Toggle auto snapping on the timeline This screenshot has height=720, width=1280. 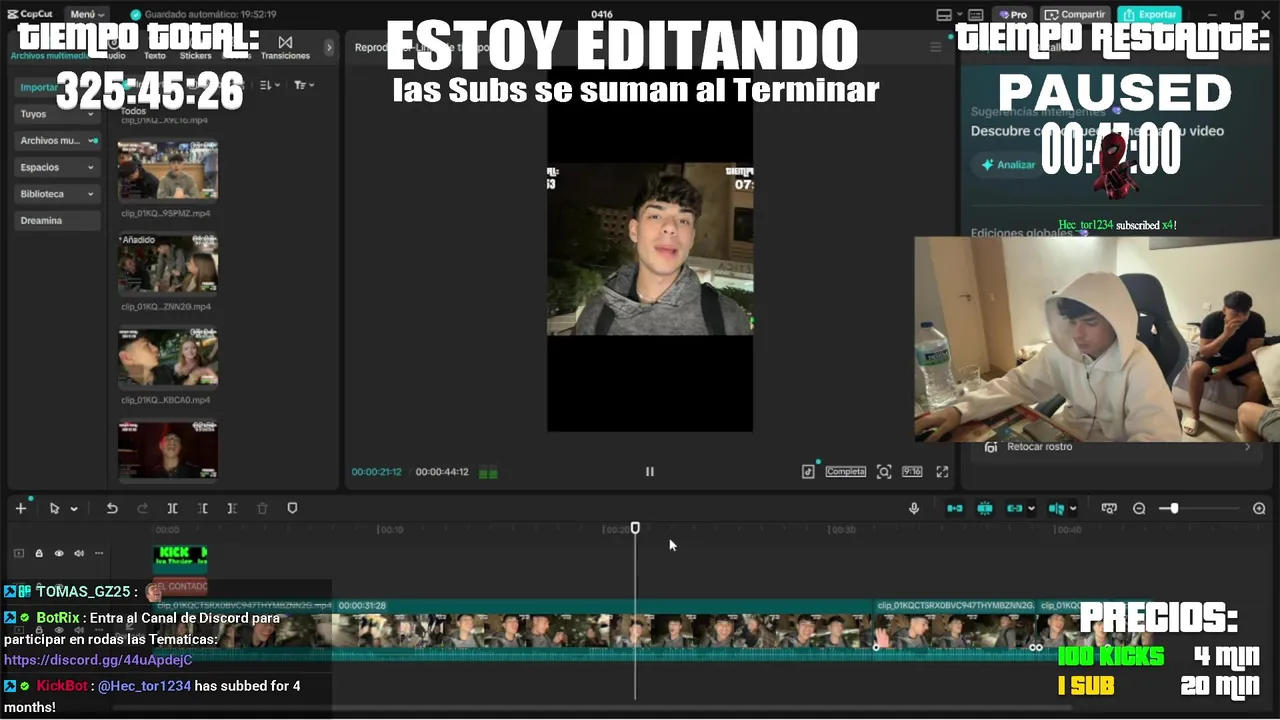coord(985,508)
